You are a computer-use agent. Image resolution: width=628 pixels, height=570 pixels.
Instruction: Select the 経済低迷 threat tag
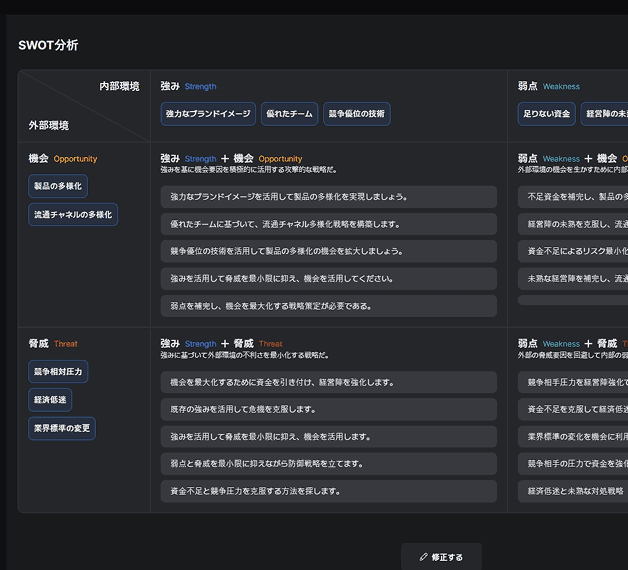point(50,400)
